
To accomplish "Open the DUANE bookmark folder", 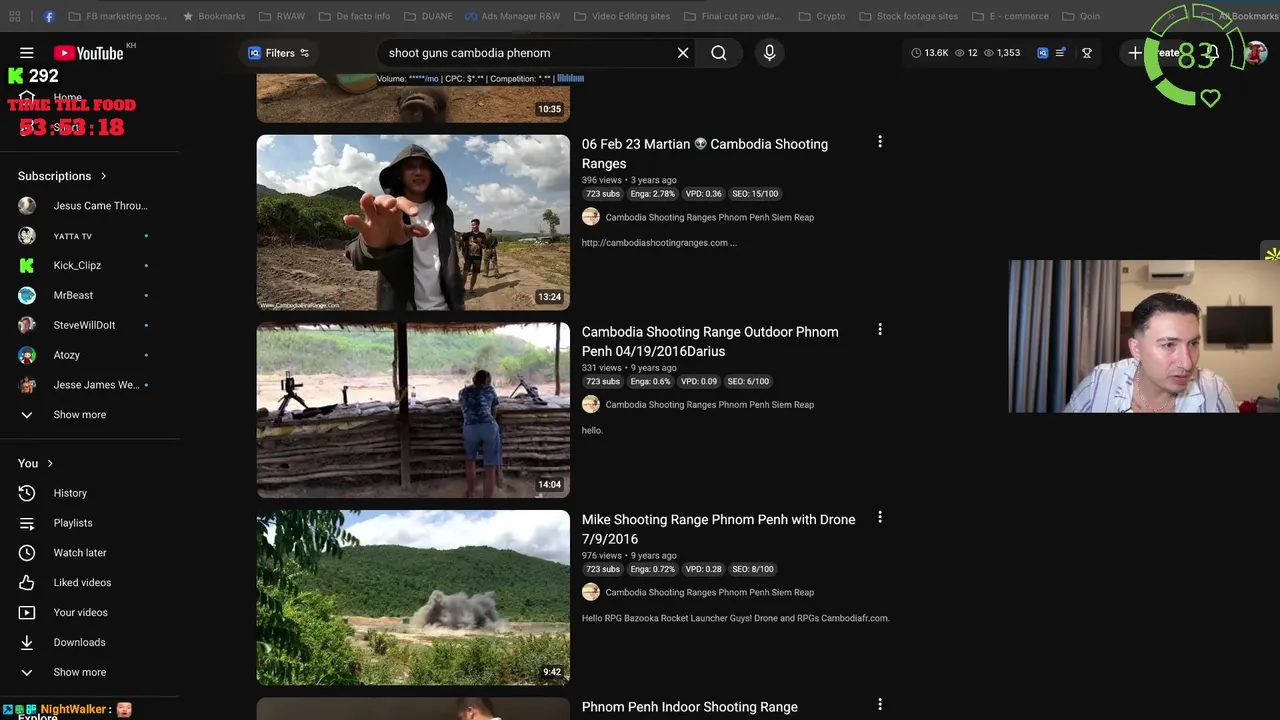I will 428,16.
